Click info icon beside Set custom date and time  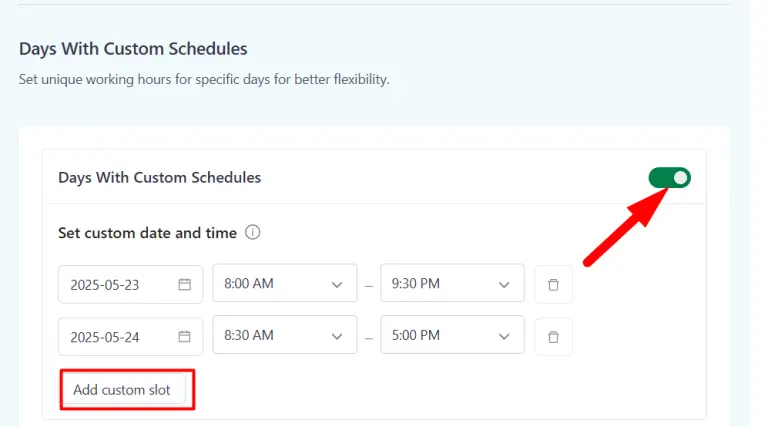pyautogui.click(x=253, y=233)
